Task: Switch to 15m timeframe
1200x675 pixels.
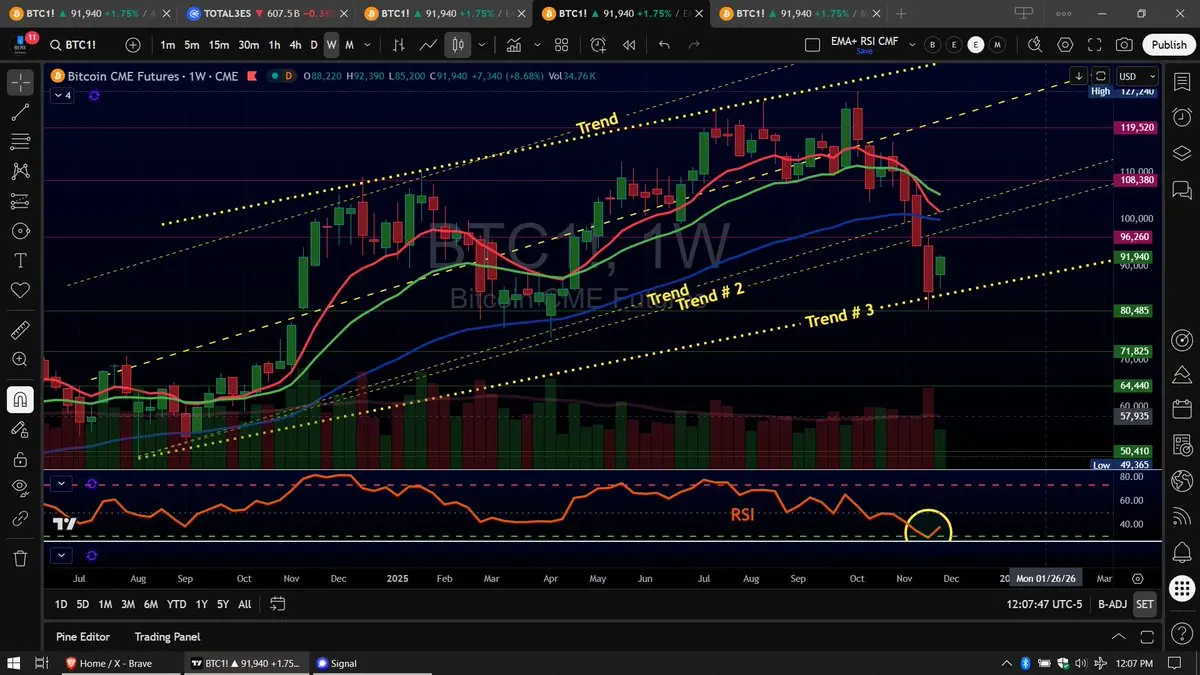Action: coord(218,45)
